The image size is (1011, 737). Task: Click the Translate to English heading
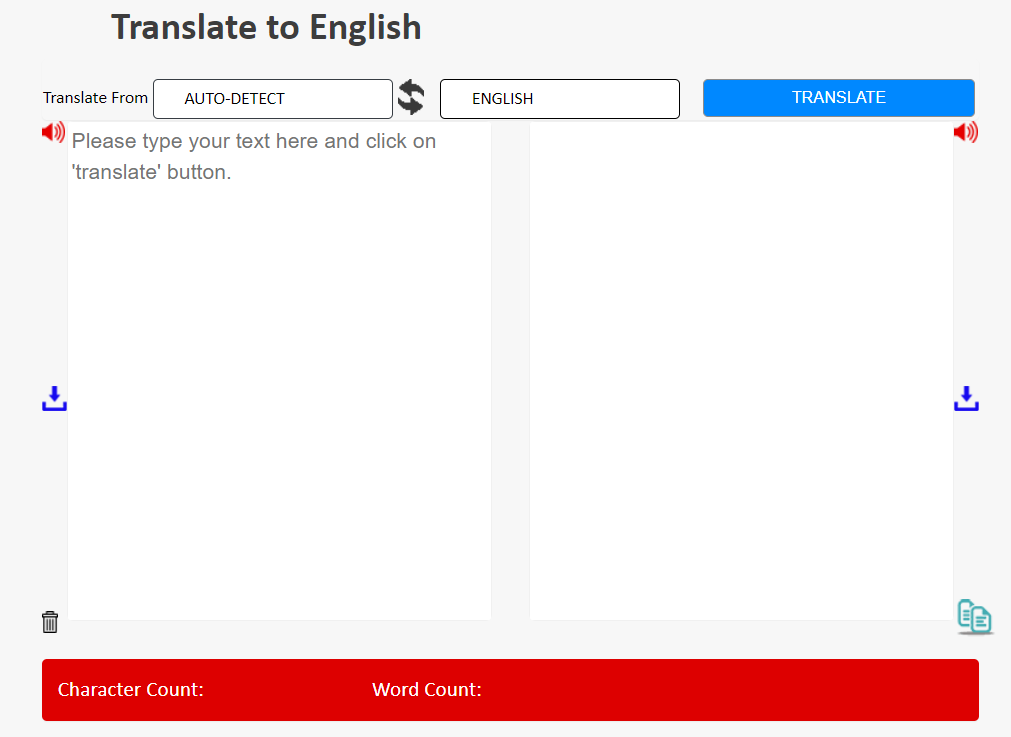[x=266, y=28]
